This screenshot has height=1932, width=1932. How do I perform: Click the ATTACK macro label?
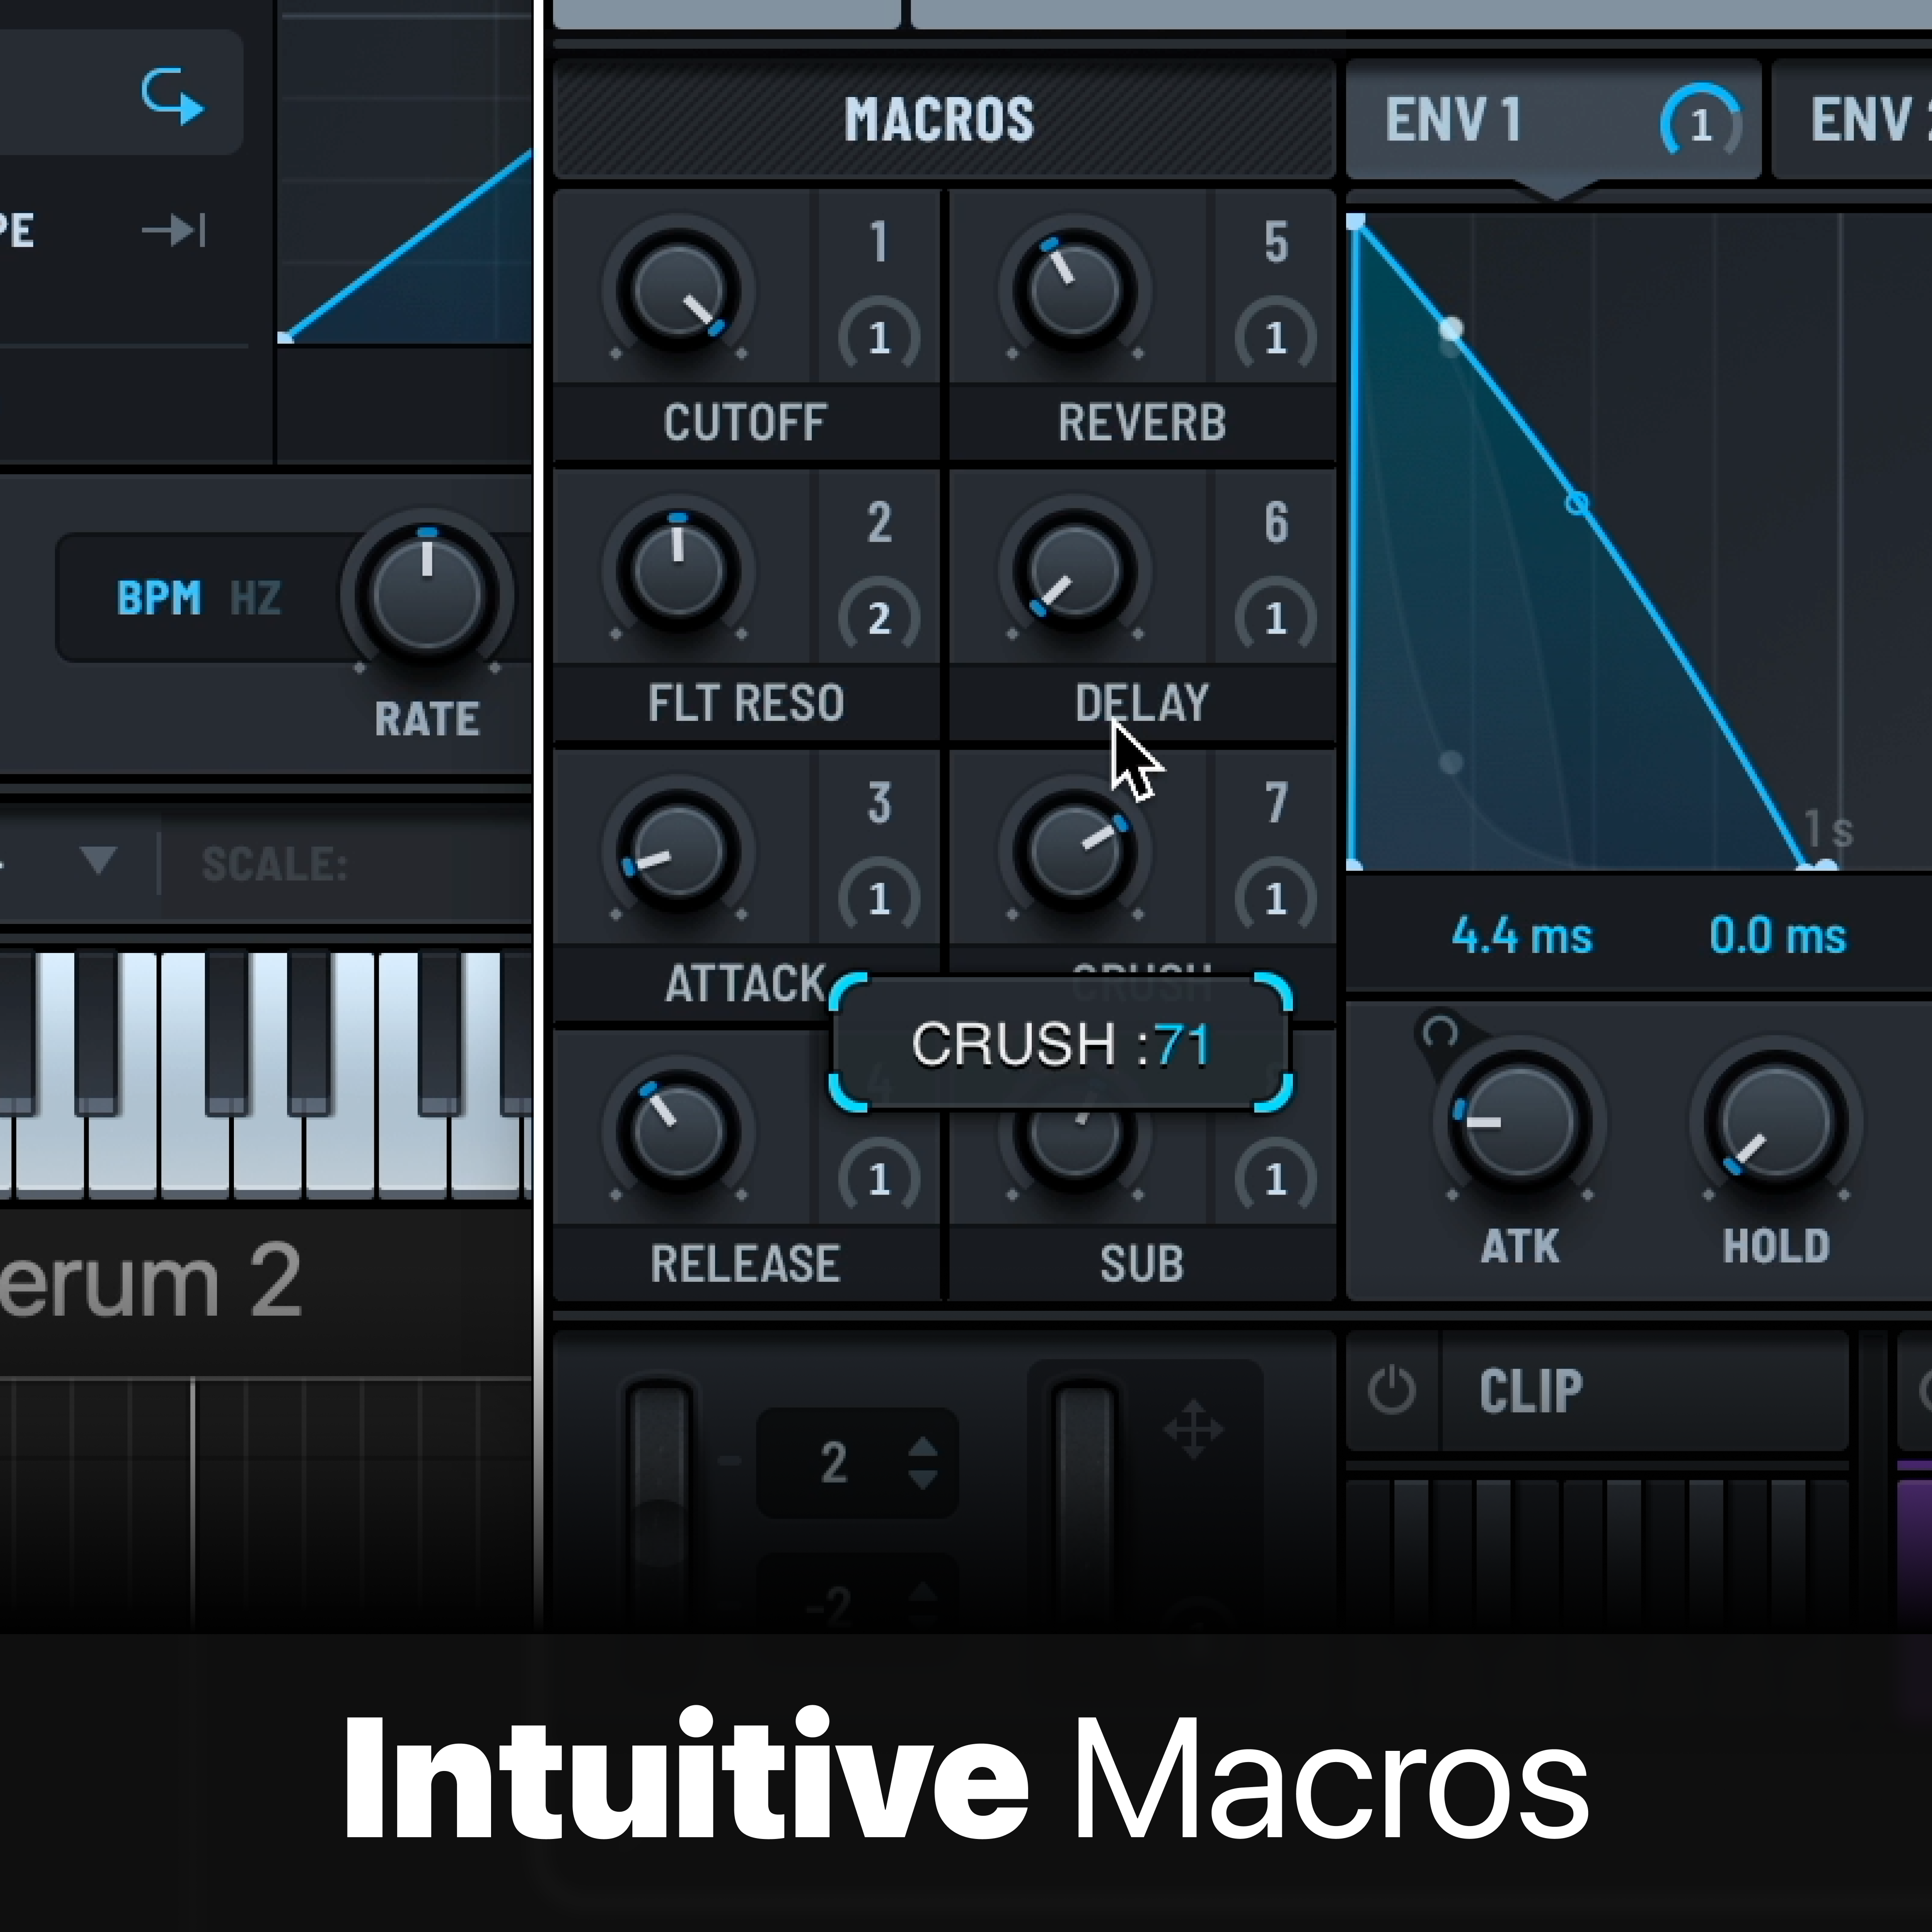746,983
